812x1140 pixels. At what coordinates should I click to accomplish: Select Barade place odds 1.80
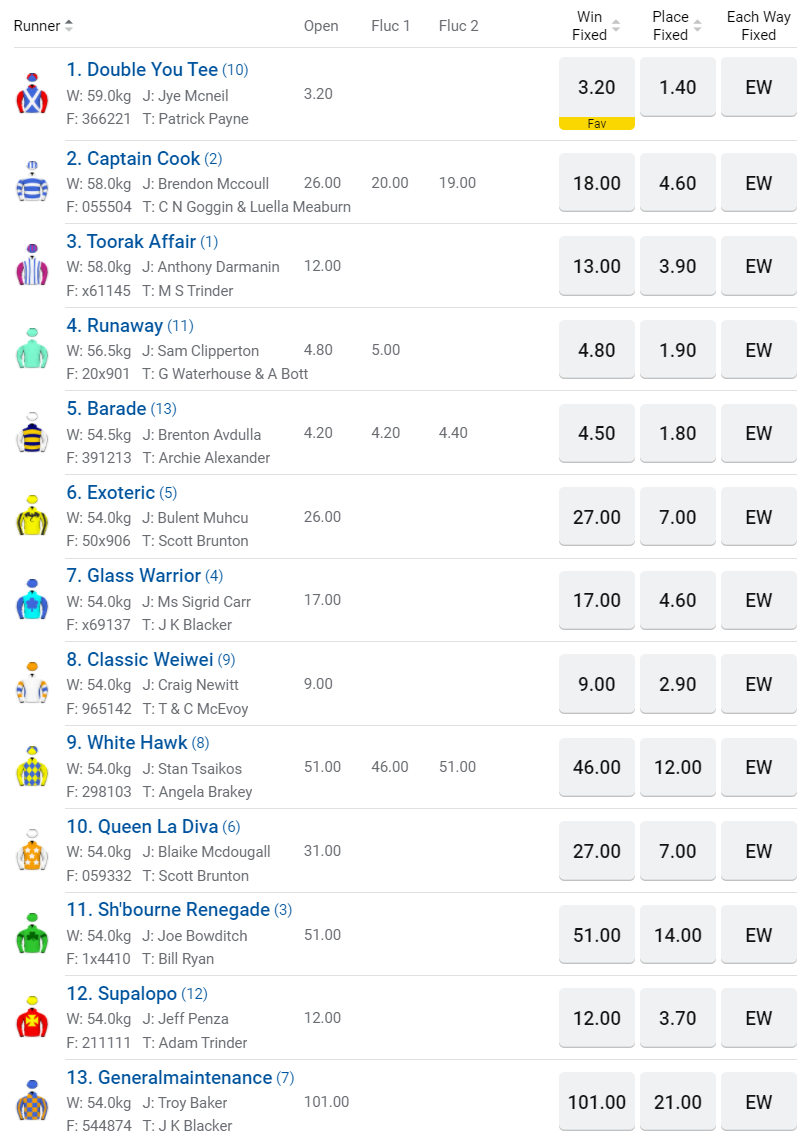pyautogui.click(x=678, y=433)
